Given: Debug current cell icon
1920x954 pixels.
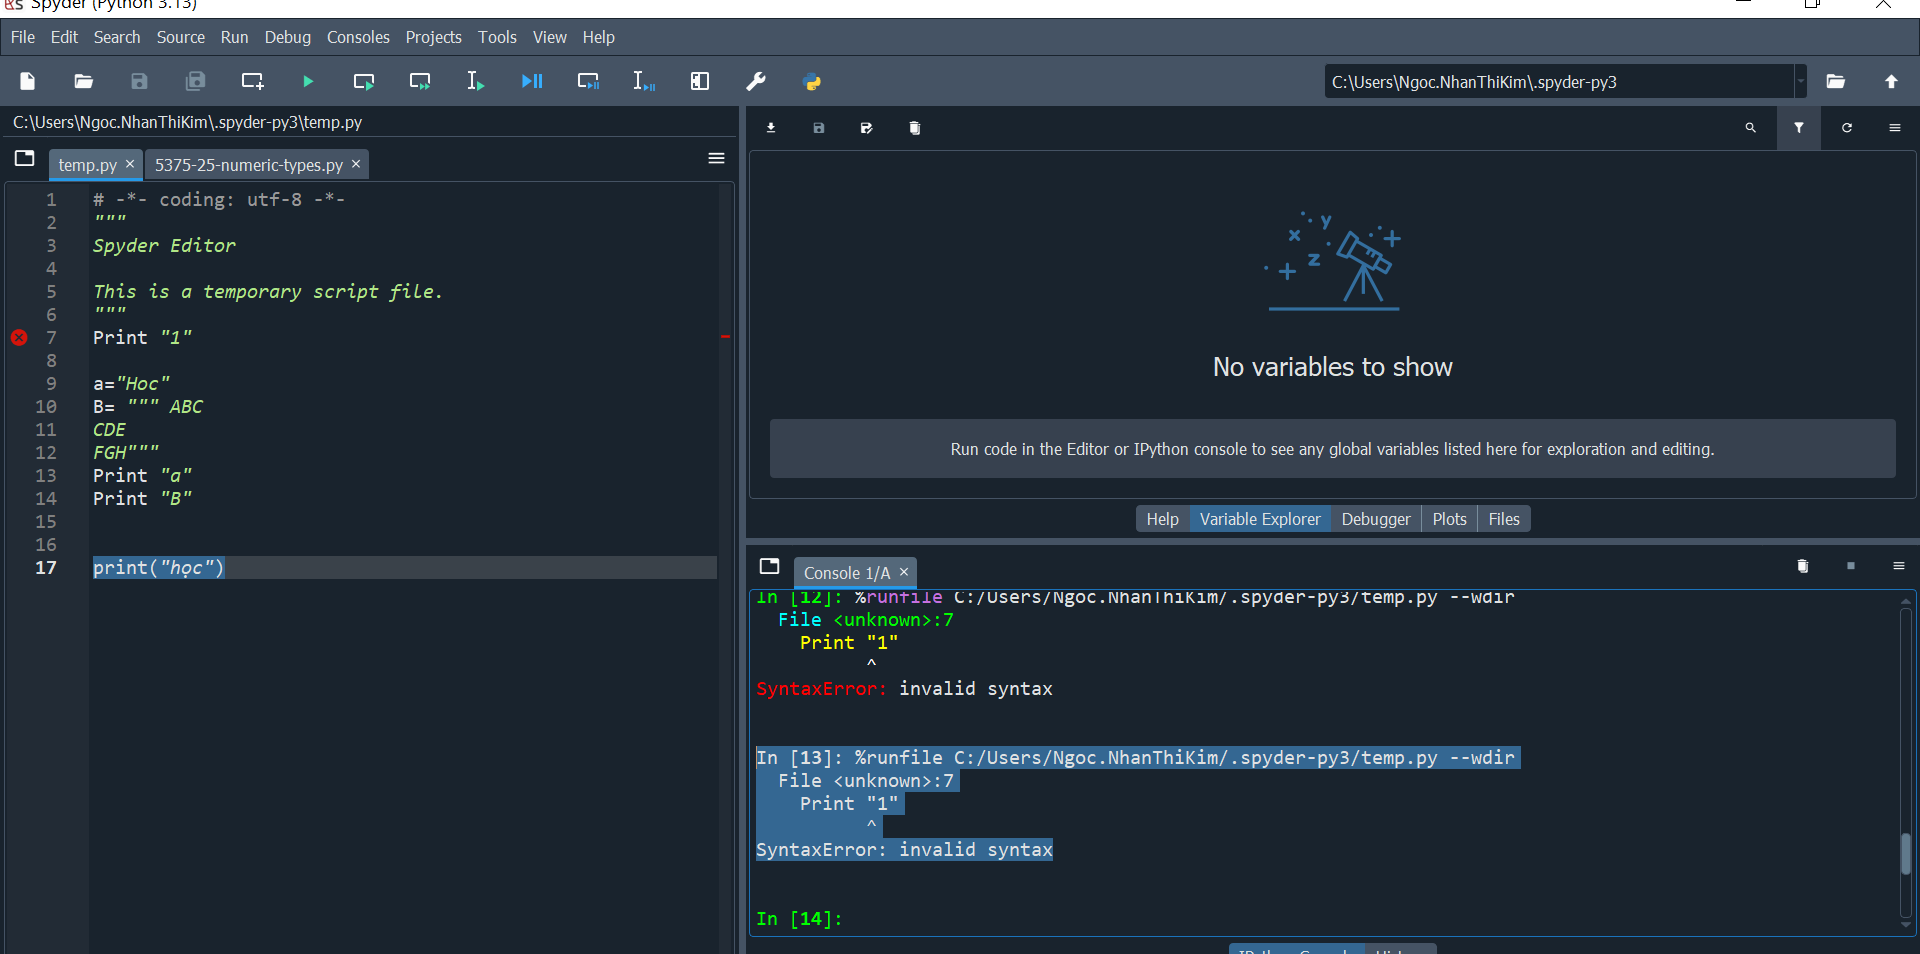Looking at the screenshot, I should pos(588,81).
